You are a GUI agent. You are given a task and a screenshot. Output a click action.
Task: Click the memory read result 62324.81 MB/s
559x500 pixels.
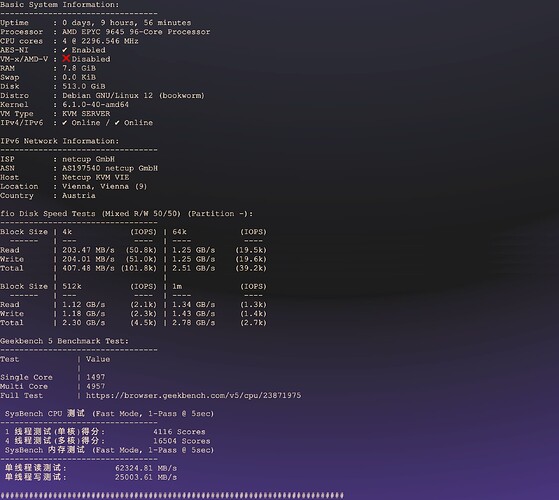146,468
